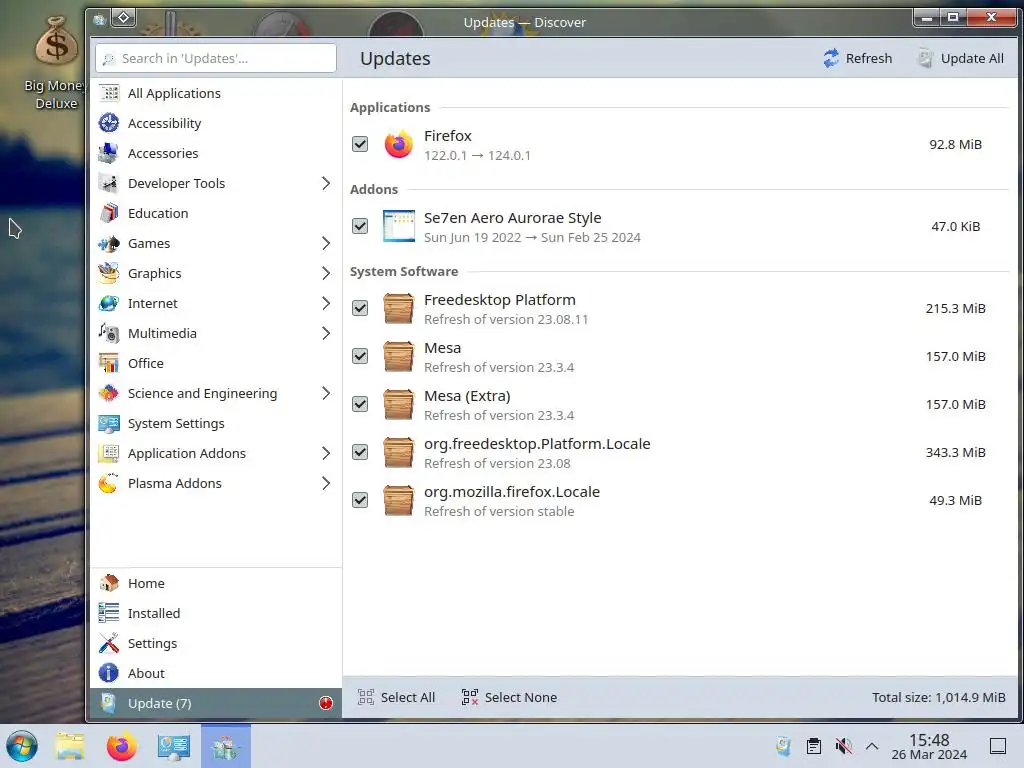Click the Education books icon
The image size is (1024, 768).
109,214
